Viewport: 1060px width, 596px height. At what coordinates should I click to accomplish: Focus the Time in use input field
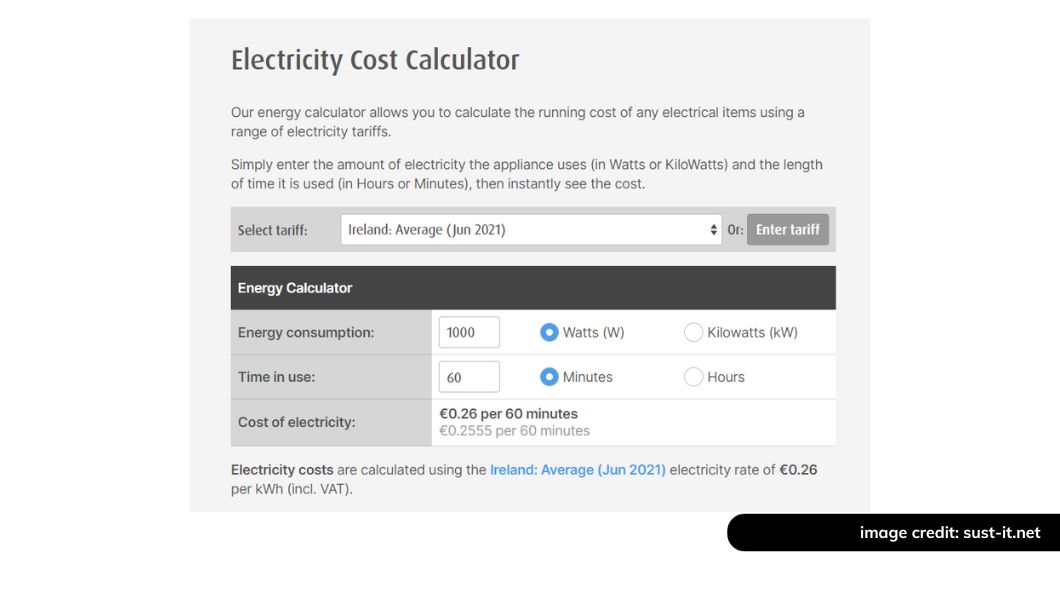(x=469, y=377)
